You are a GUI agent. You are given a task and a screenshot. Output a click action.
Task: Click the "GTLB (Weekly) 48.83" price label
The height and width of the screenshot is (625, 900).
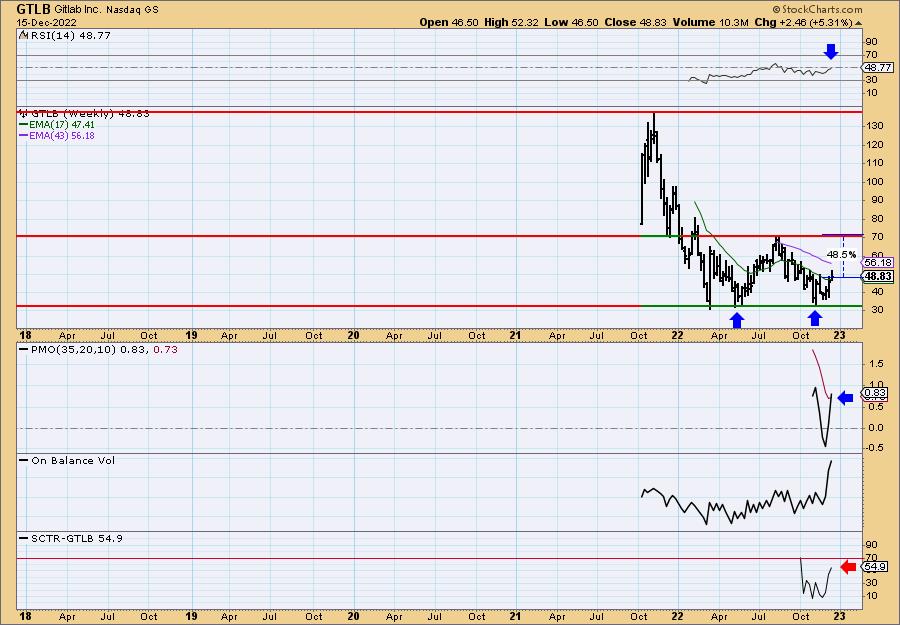[x=90, y=113]
